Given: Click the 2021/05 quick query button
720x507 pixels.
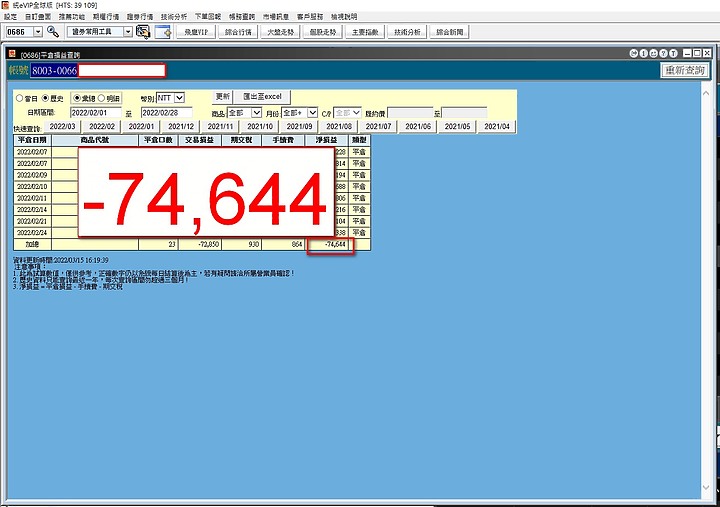Looking at the screenshot, I should [x=457, y=126].
